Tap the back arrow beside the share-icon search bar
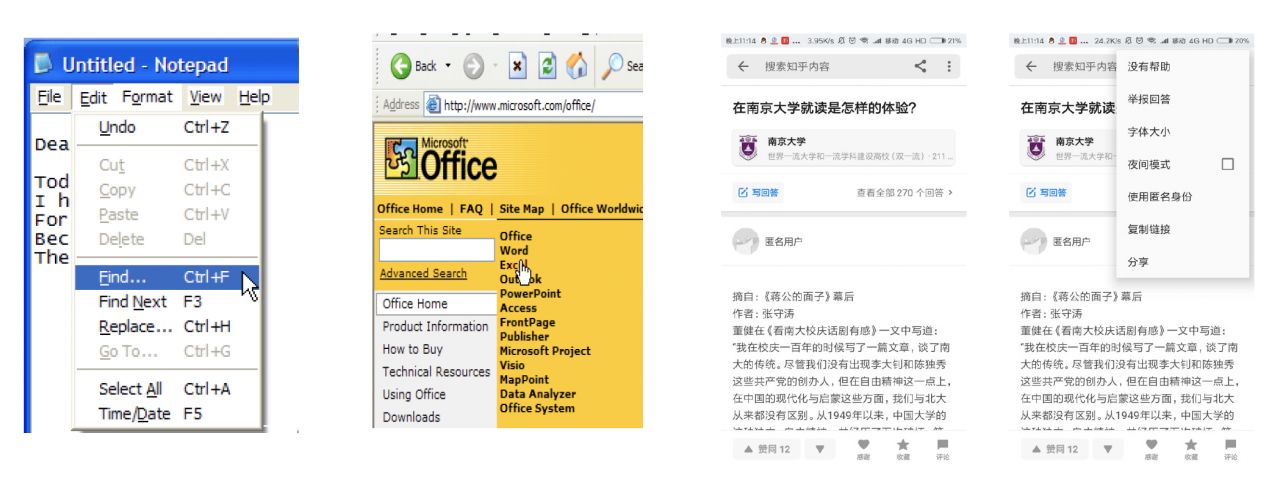 click(743, 66)
